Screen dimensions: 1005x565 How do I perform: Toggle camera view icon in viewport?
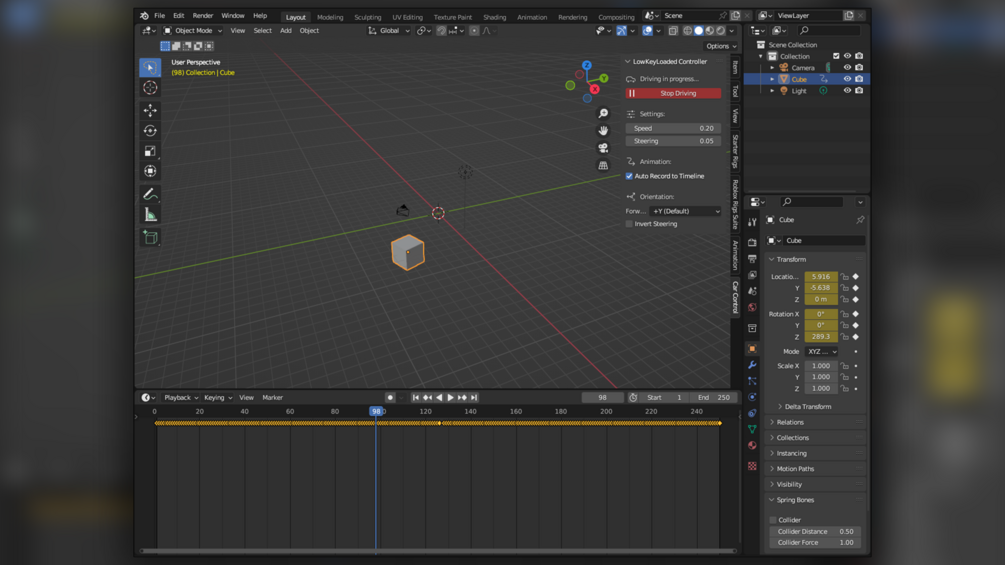coord(603,148)
